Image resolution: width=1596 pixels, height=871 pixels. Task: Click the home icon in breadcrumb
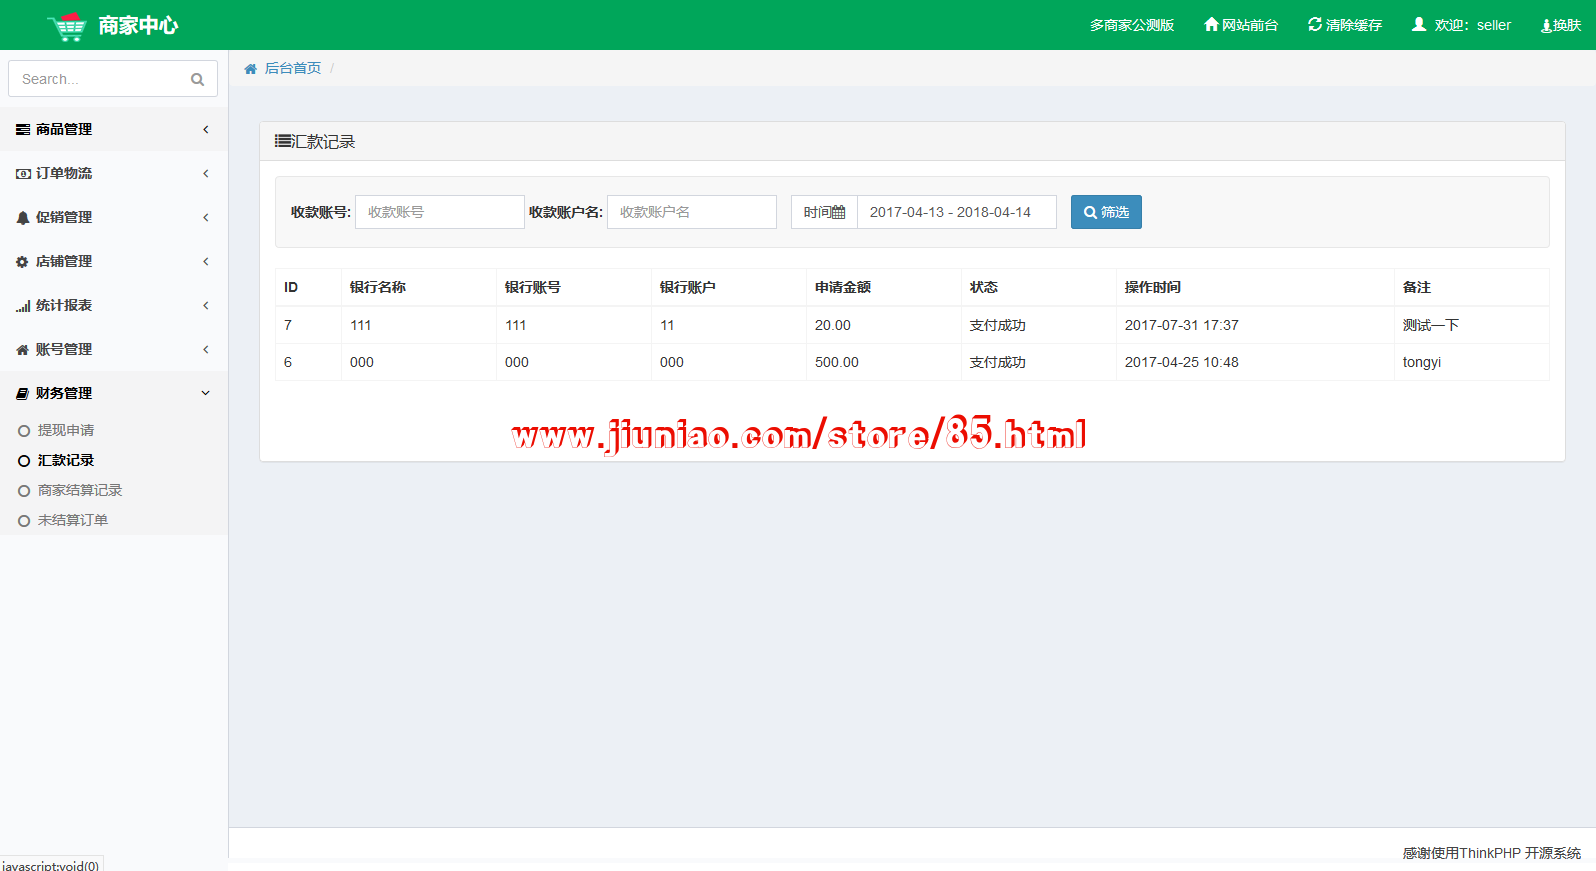tap(250, 69)
